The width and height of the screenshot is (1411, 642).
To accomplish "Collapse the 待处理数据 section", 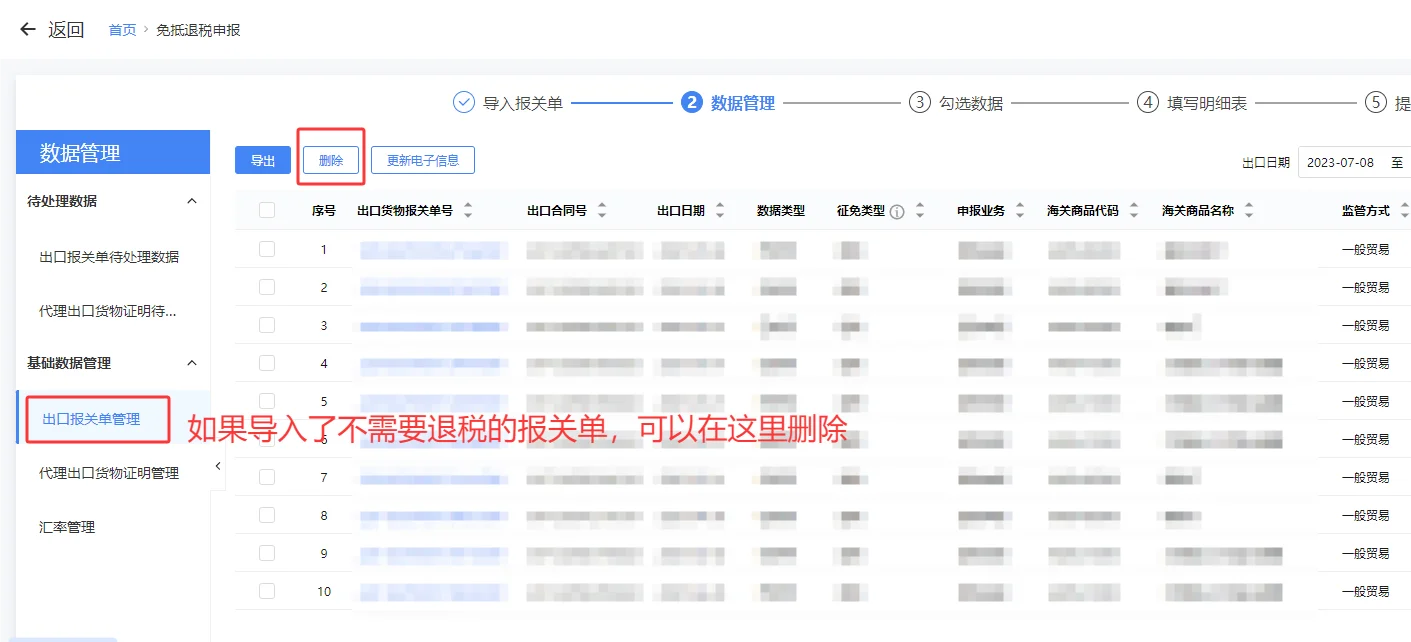I will (x=191, y=200).
